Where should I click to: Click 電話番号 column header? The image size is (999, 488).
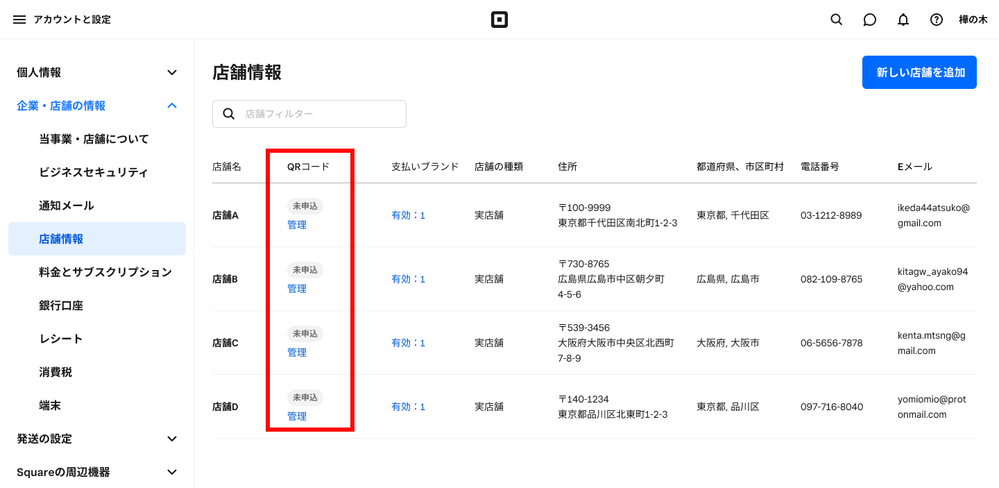coord(819,167)
